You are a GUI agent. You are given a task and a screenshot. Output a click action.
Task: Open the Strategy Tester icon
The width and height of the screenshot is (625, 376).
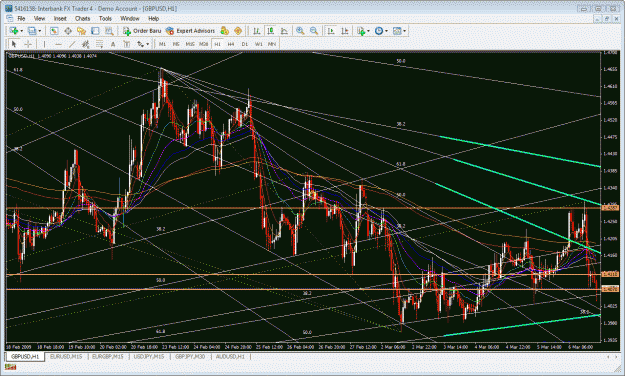coord(109,31)
